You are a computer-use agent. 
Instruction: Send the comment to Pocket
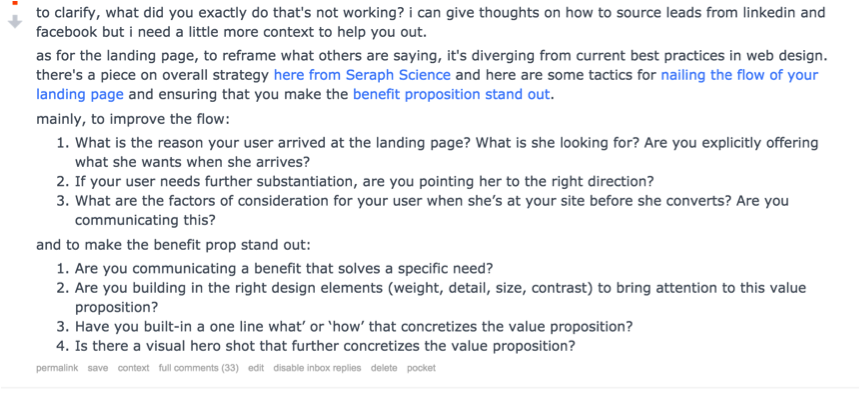point(421,368)
